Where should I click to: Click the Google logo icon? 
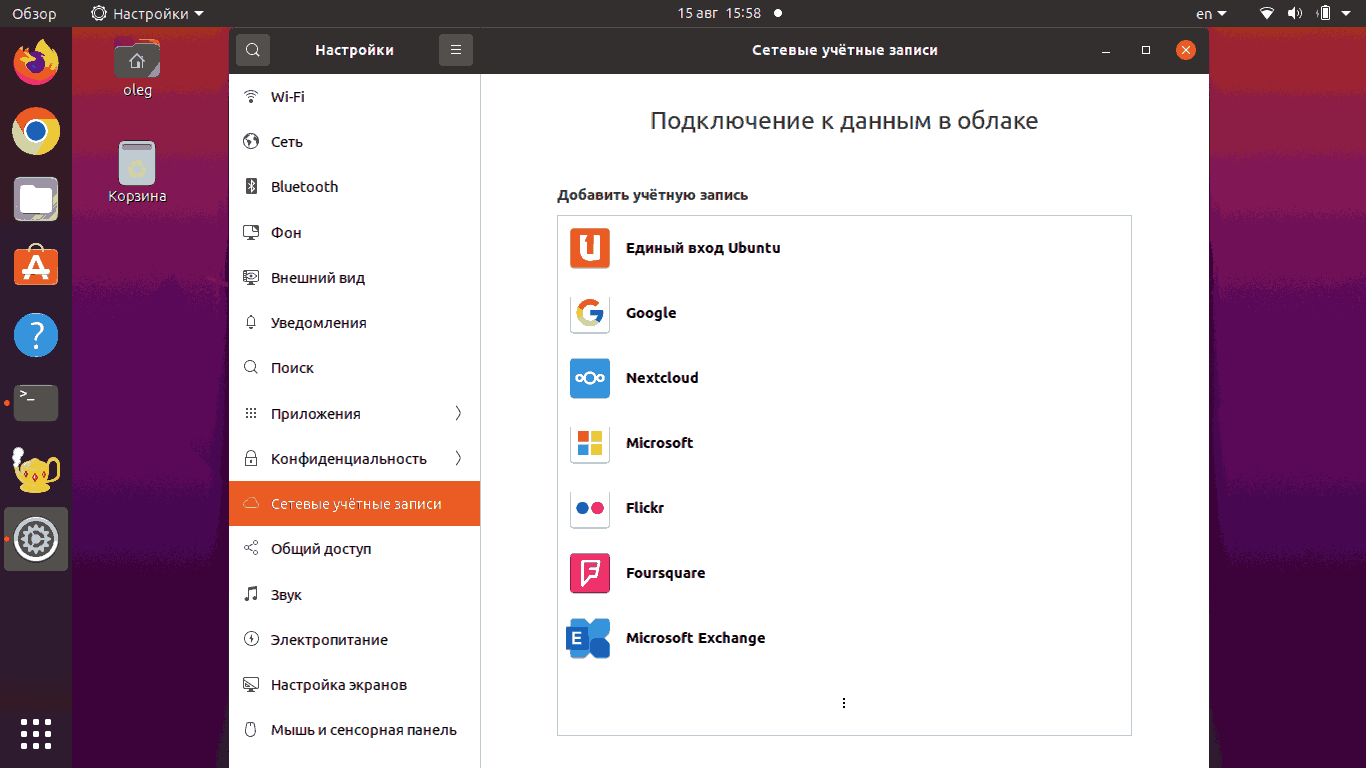tap(590, 313)
